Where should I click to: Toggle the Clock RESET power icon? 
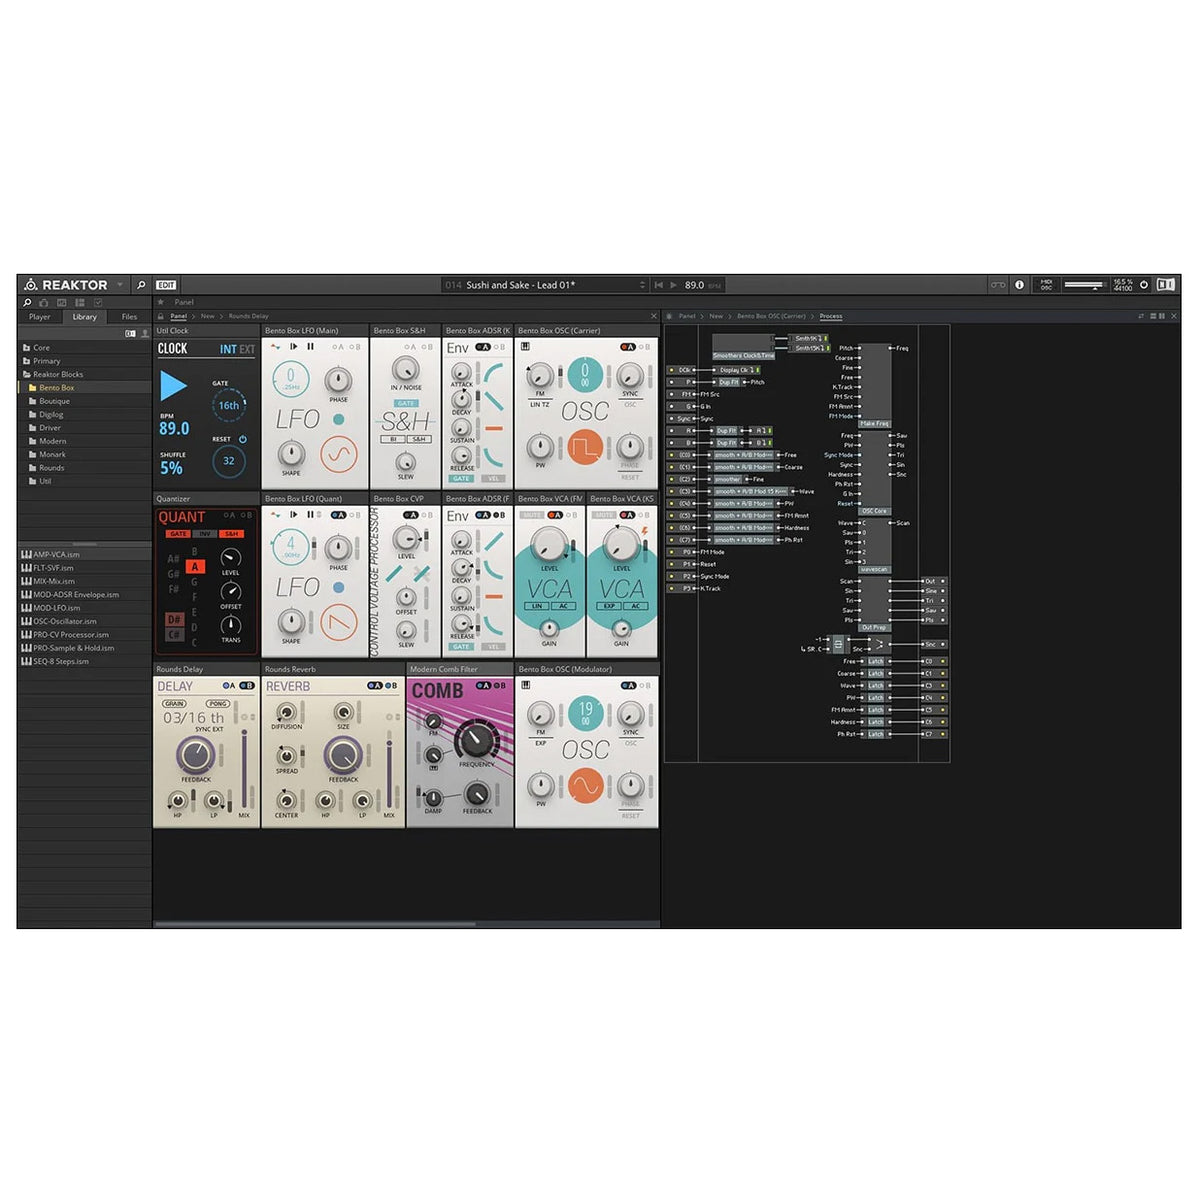point(242,439)
